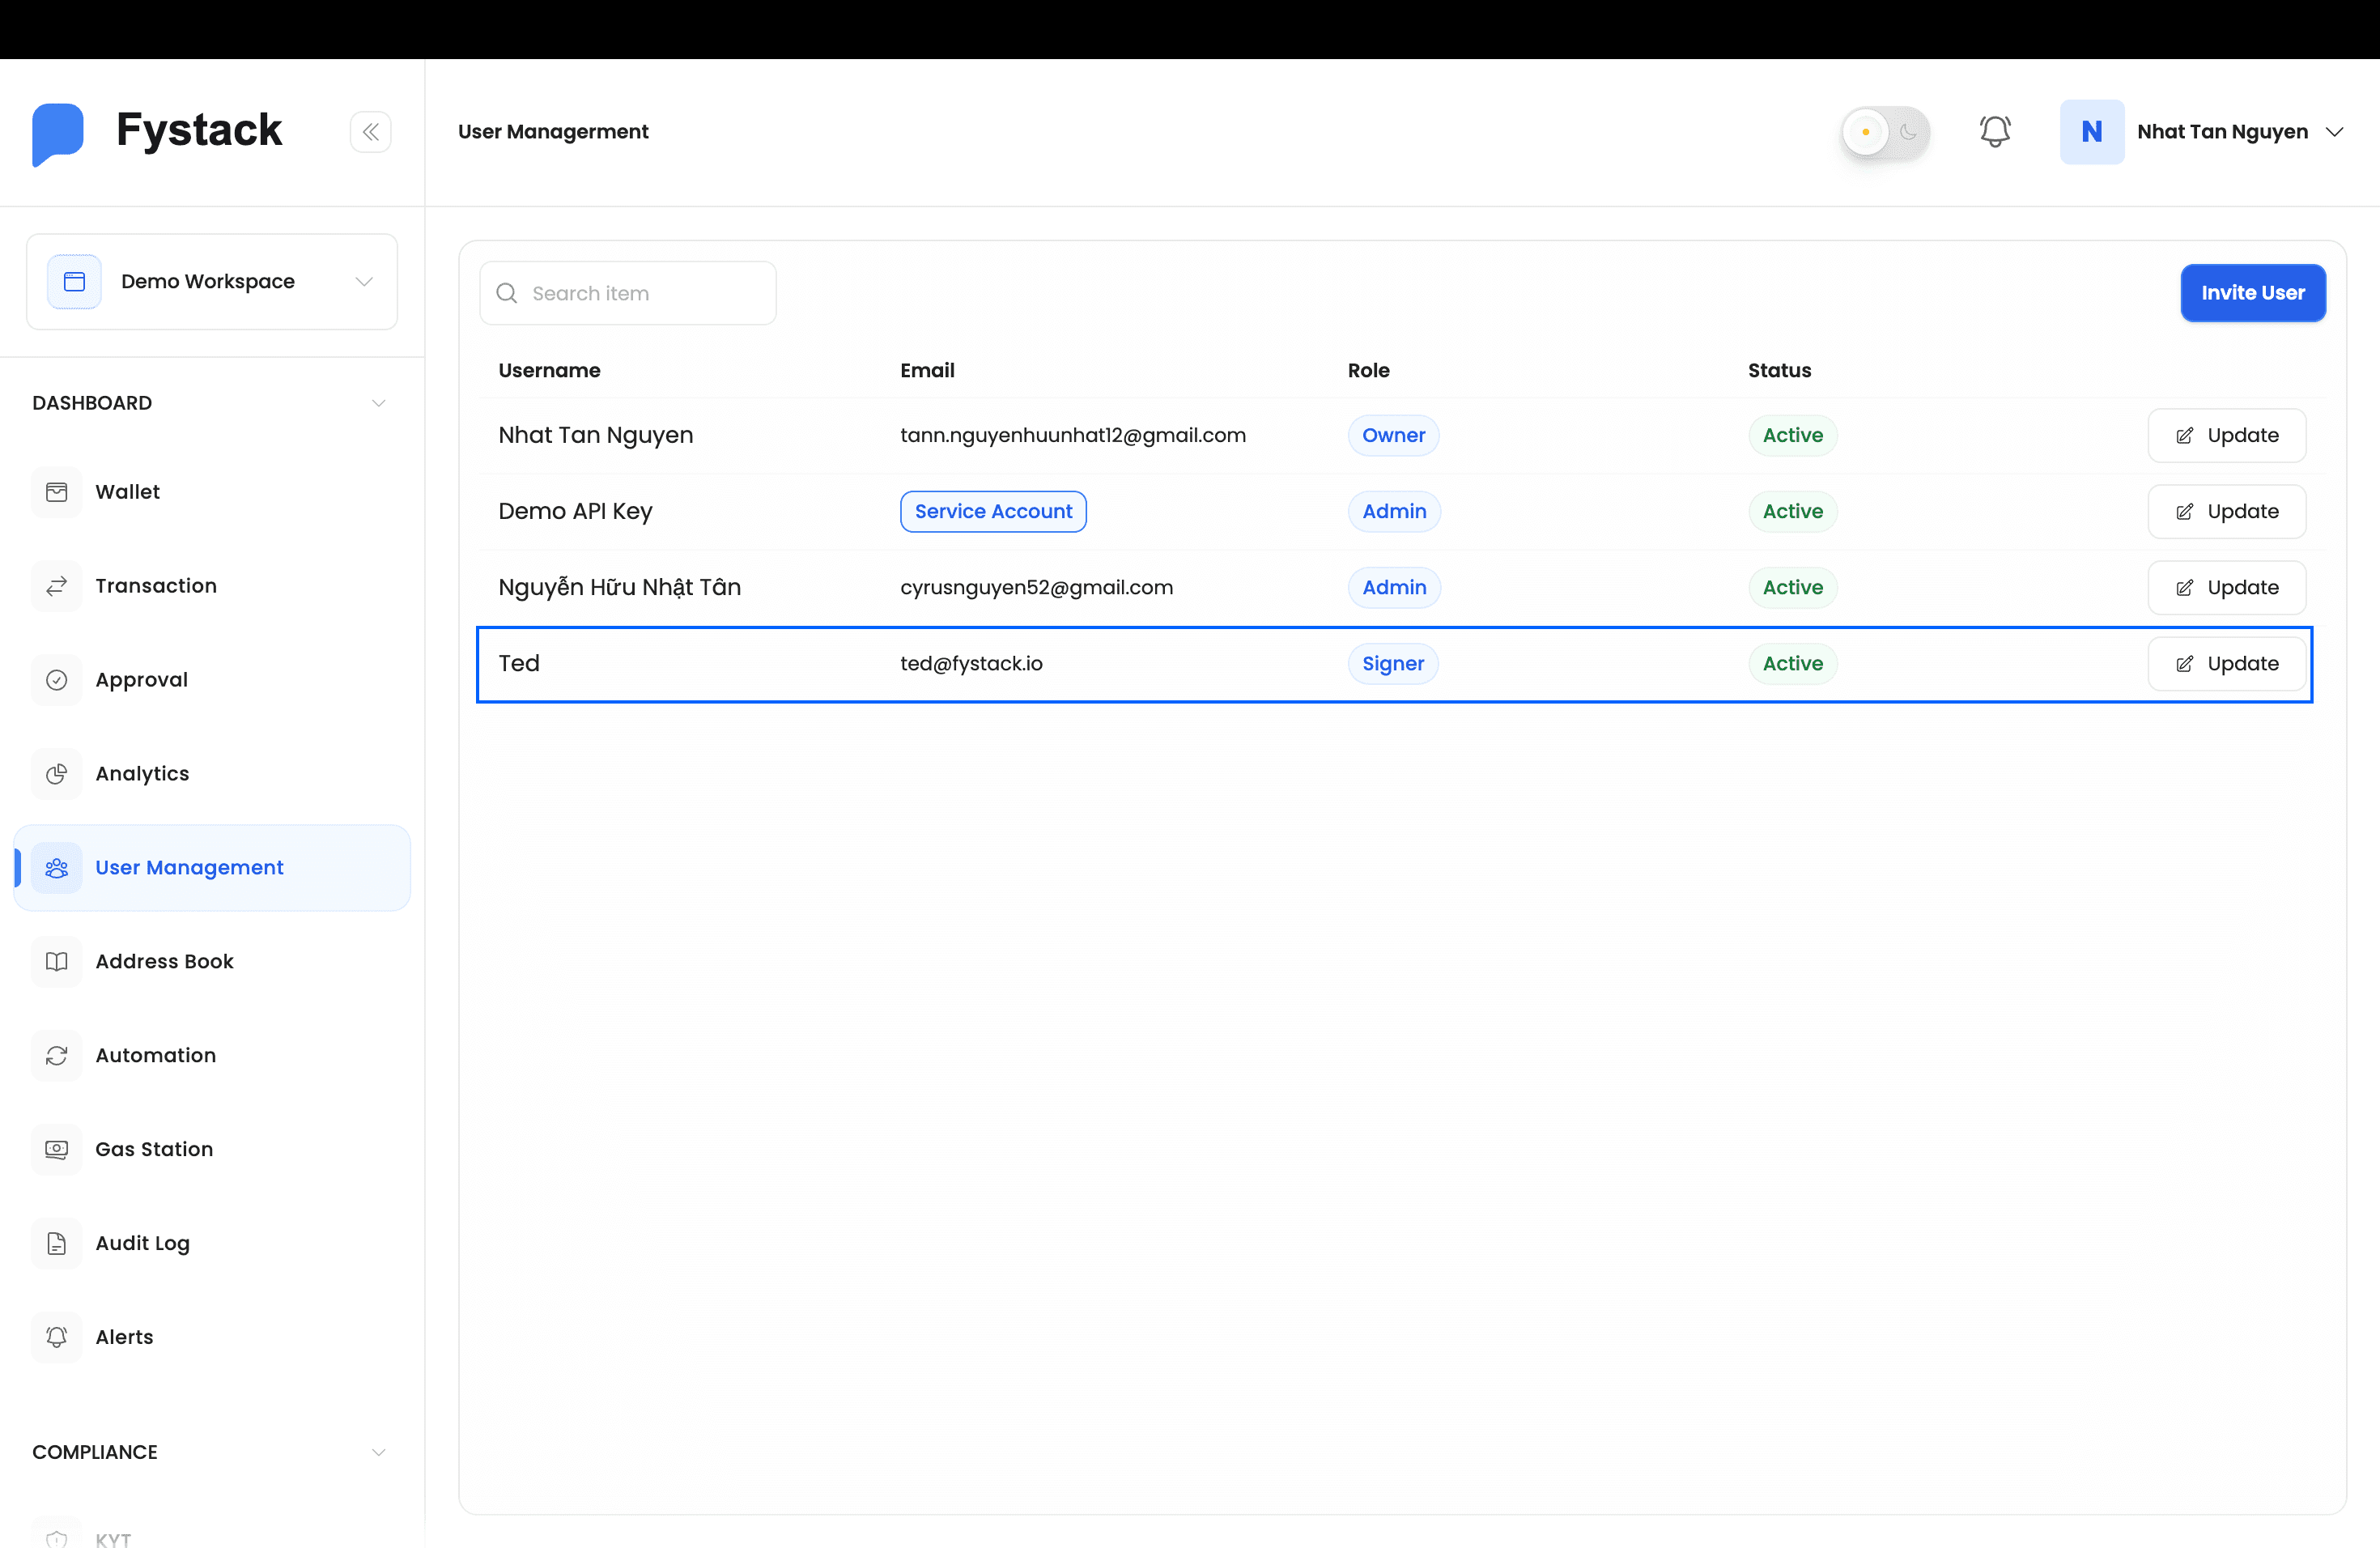
Task: Select the Automation sync icon
Action: (57, 1055)
